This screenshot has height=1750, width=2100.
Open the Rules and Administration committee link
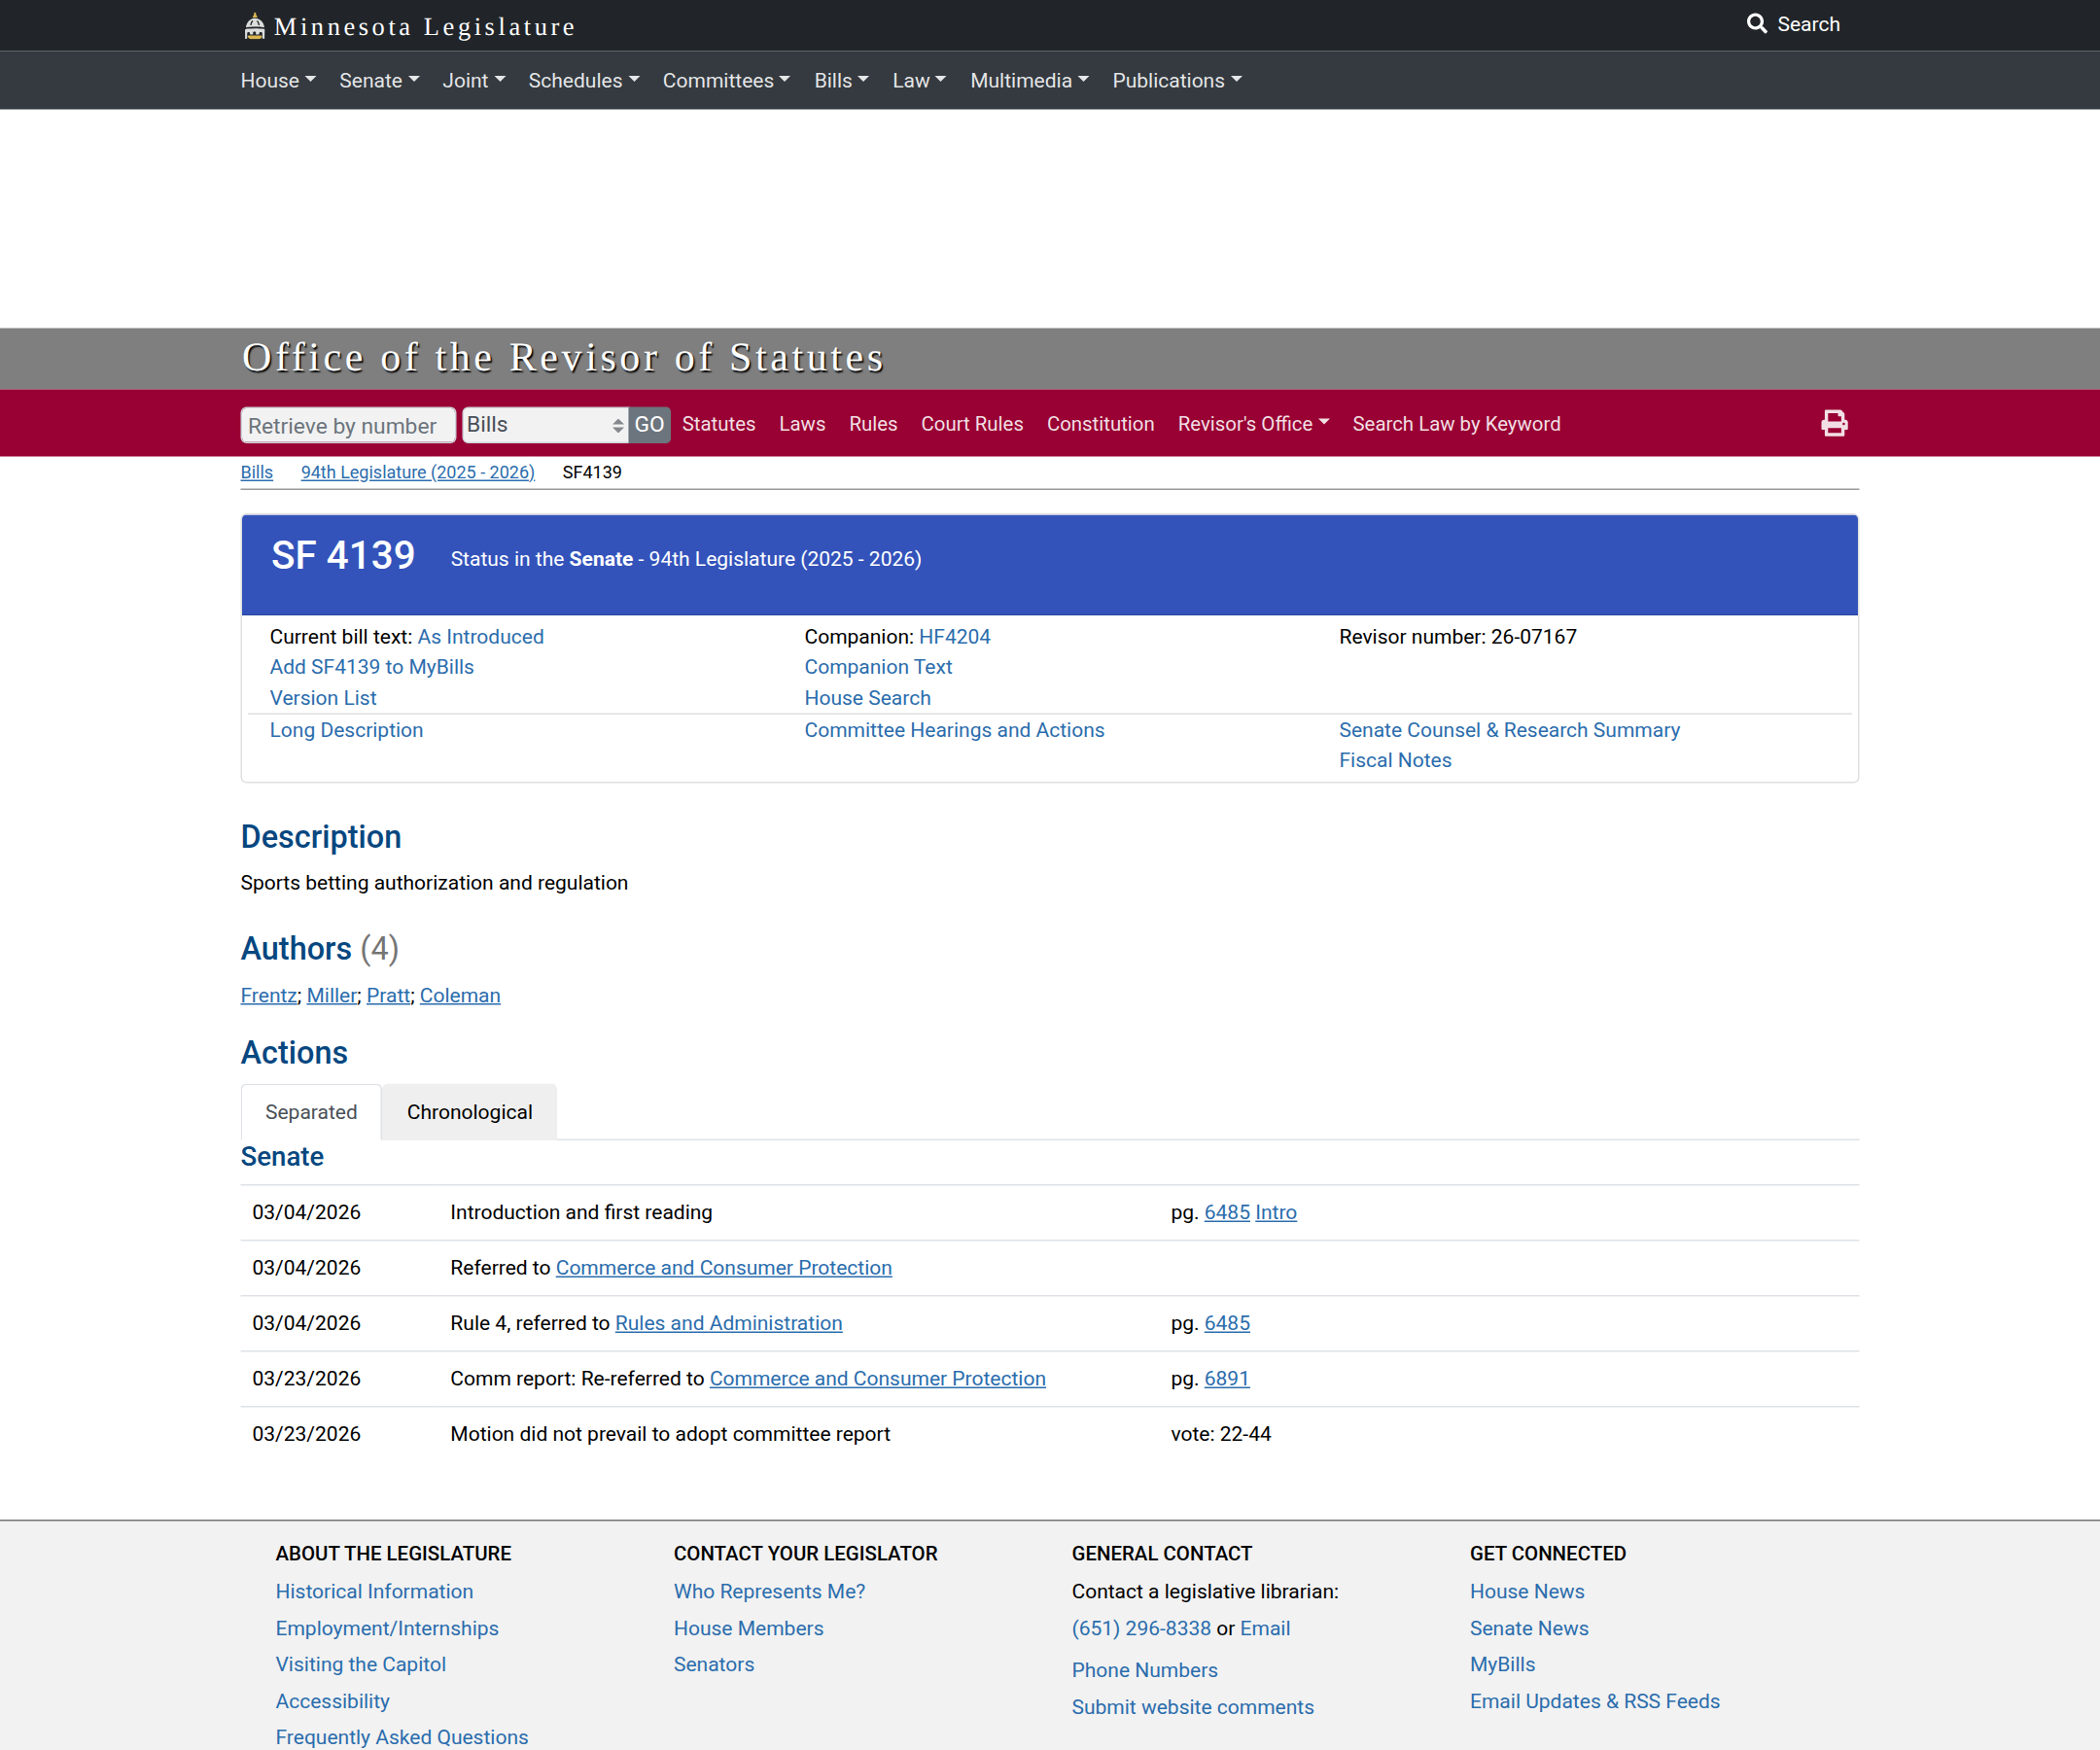(x=728, y=1322)
